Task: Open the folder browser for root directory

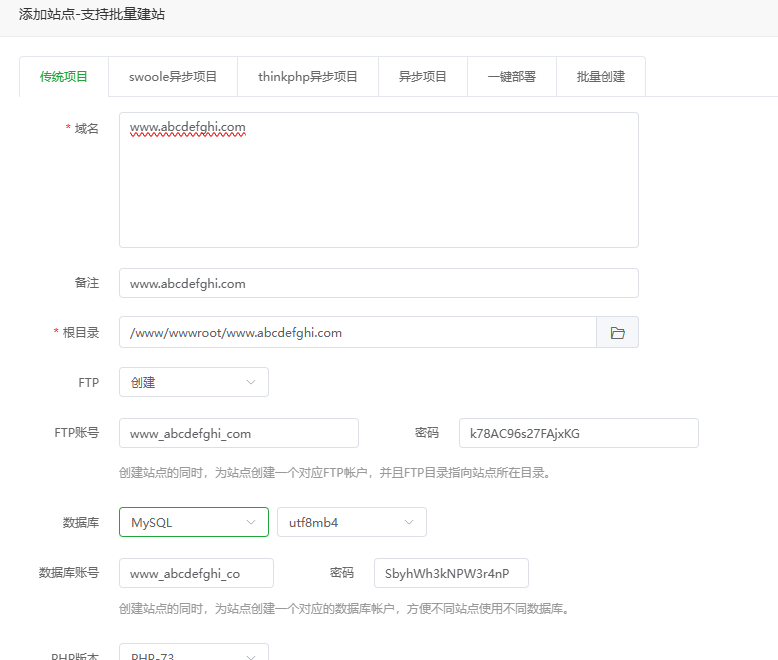Action: click(617, 332)
